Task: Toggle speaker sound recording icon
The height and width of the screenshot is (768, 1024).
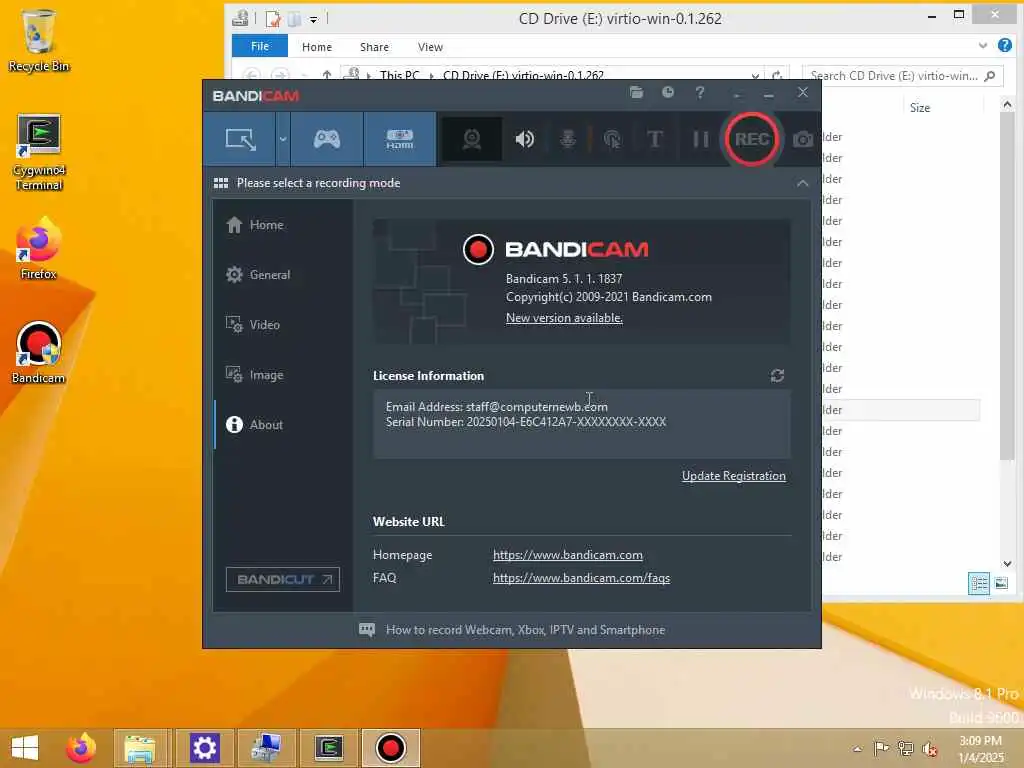Action: 524,139
